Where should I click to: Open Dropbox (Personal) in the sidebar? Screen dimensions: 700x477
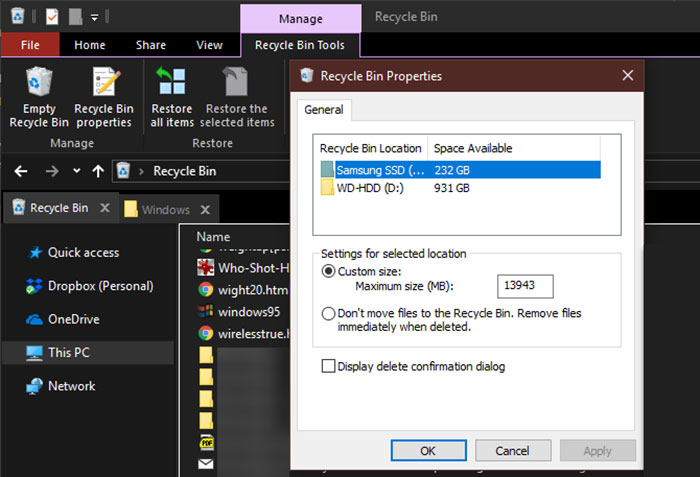[100, 286]
